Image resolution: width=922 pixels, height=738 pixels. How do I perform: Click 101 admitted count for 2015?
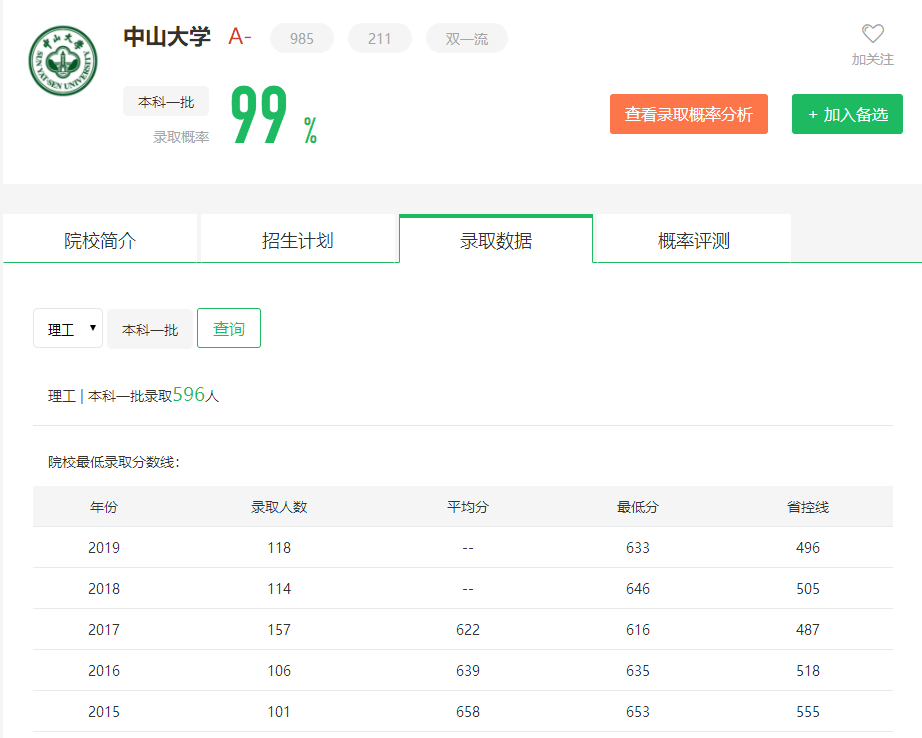tap(279, 712)
